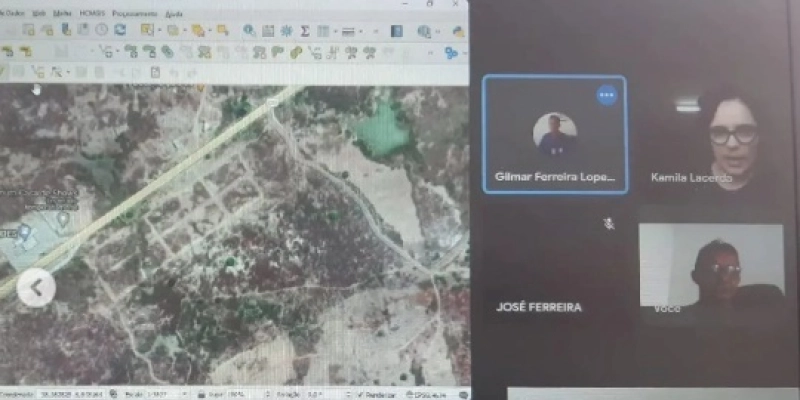Expand the Vertex Tool dropdown arrow

pyautogui.click(x=117, y=51)
